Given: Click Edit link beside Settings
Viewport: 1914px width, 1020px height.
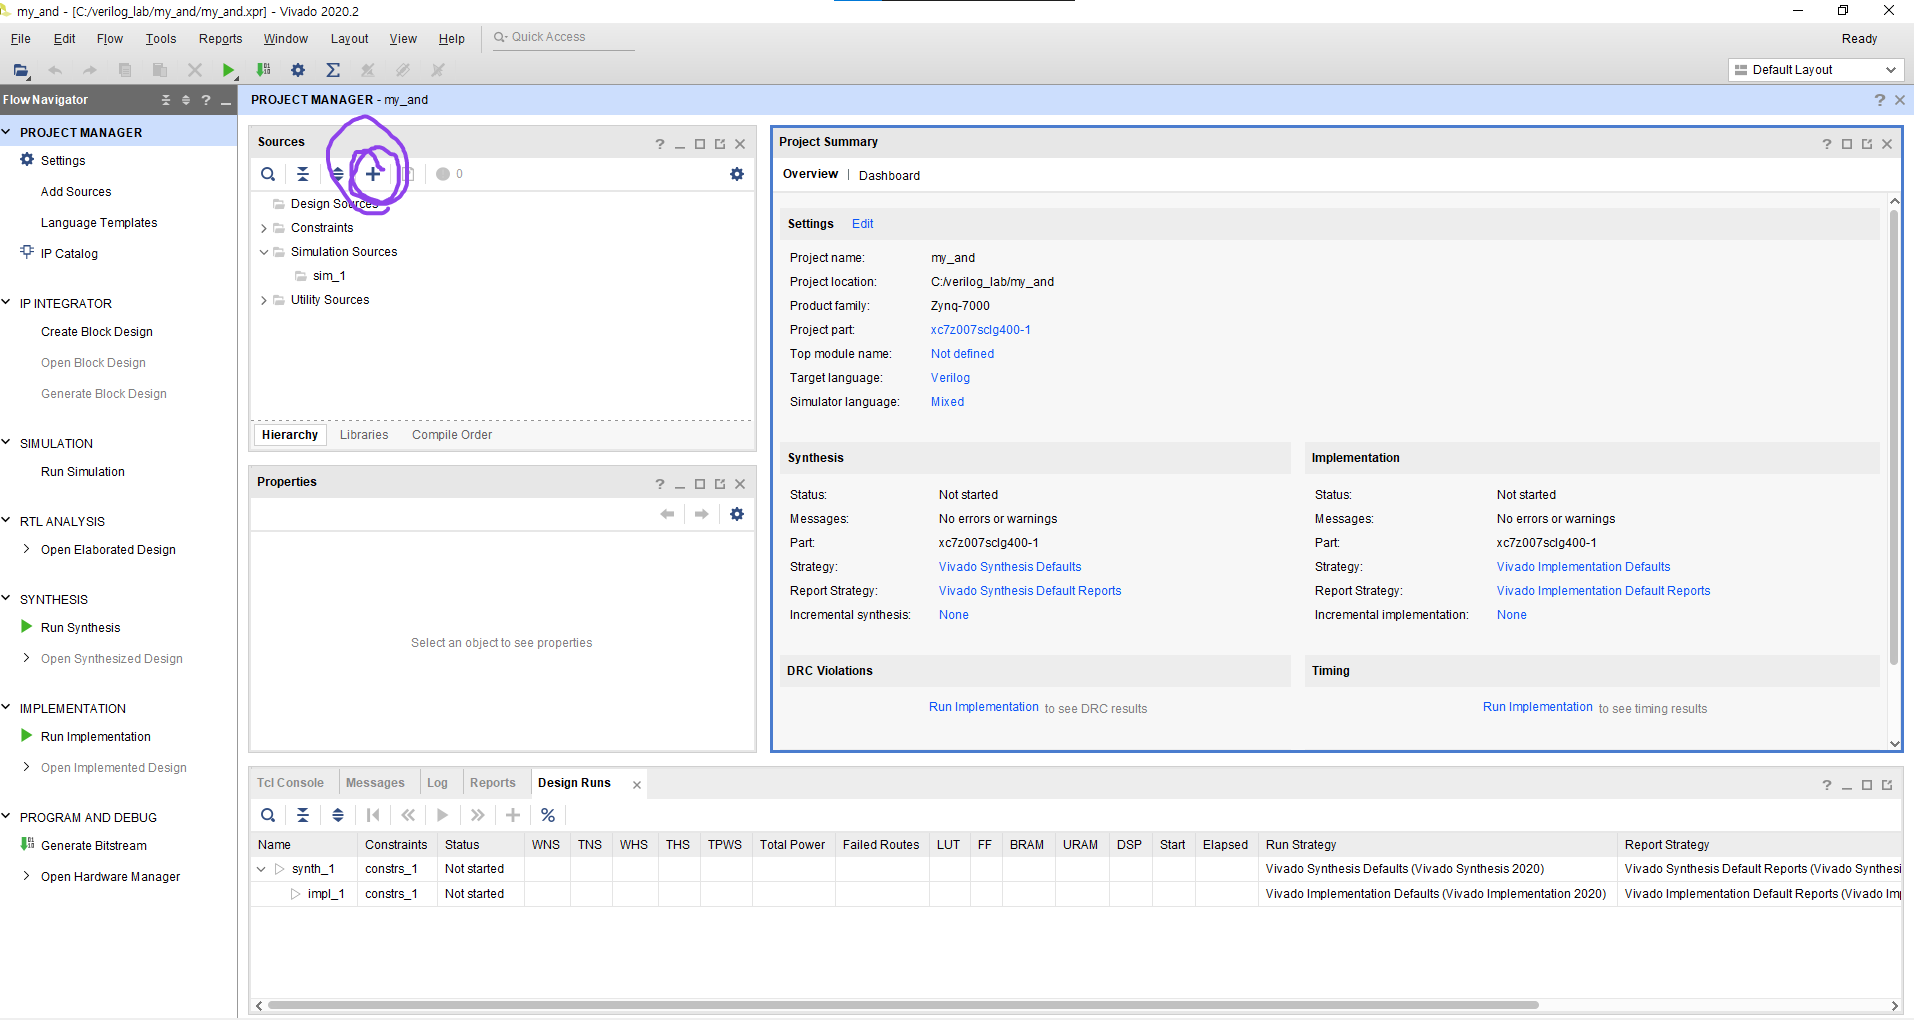Looking at the screenshot, I should 862,224.
